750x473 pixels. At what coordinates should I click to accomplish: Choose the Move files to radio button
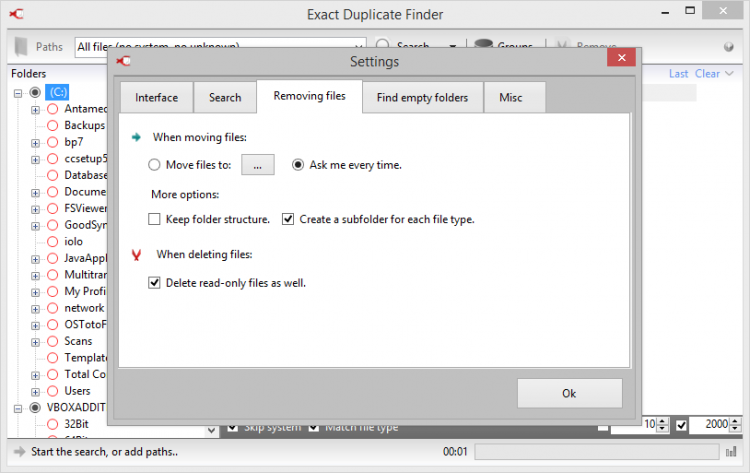[x=154, y=165]
